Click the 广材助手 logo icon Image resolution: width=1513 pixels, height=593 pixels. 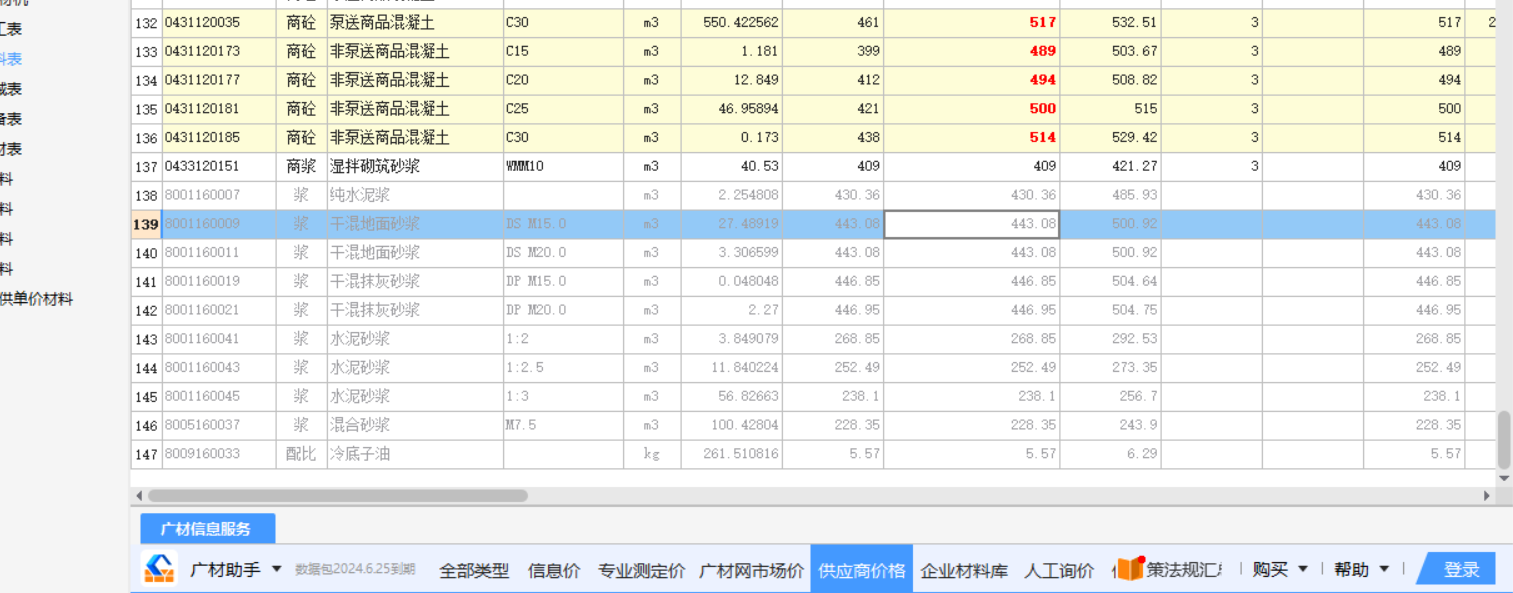[159, 569]
